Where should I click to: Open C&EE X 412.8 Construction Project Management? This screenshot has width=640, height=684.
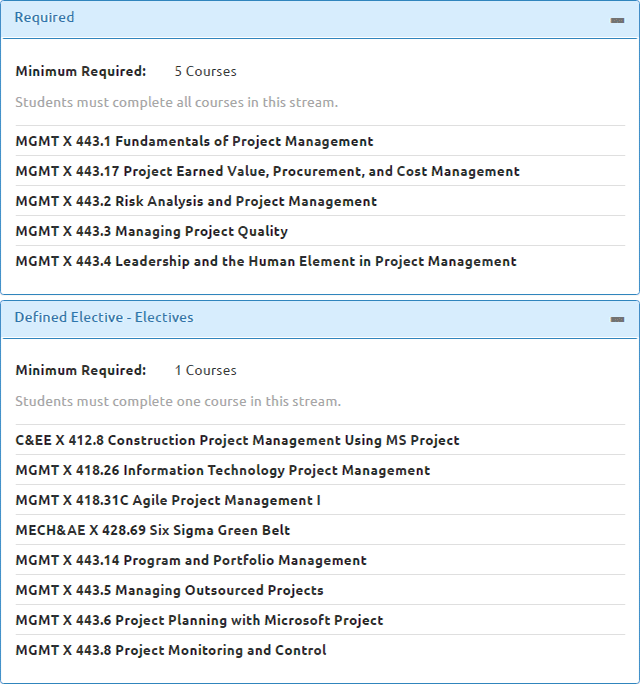pos(237,440)
